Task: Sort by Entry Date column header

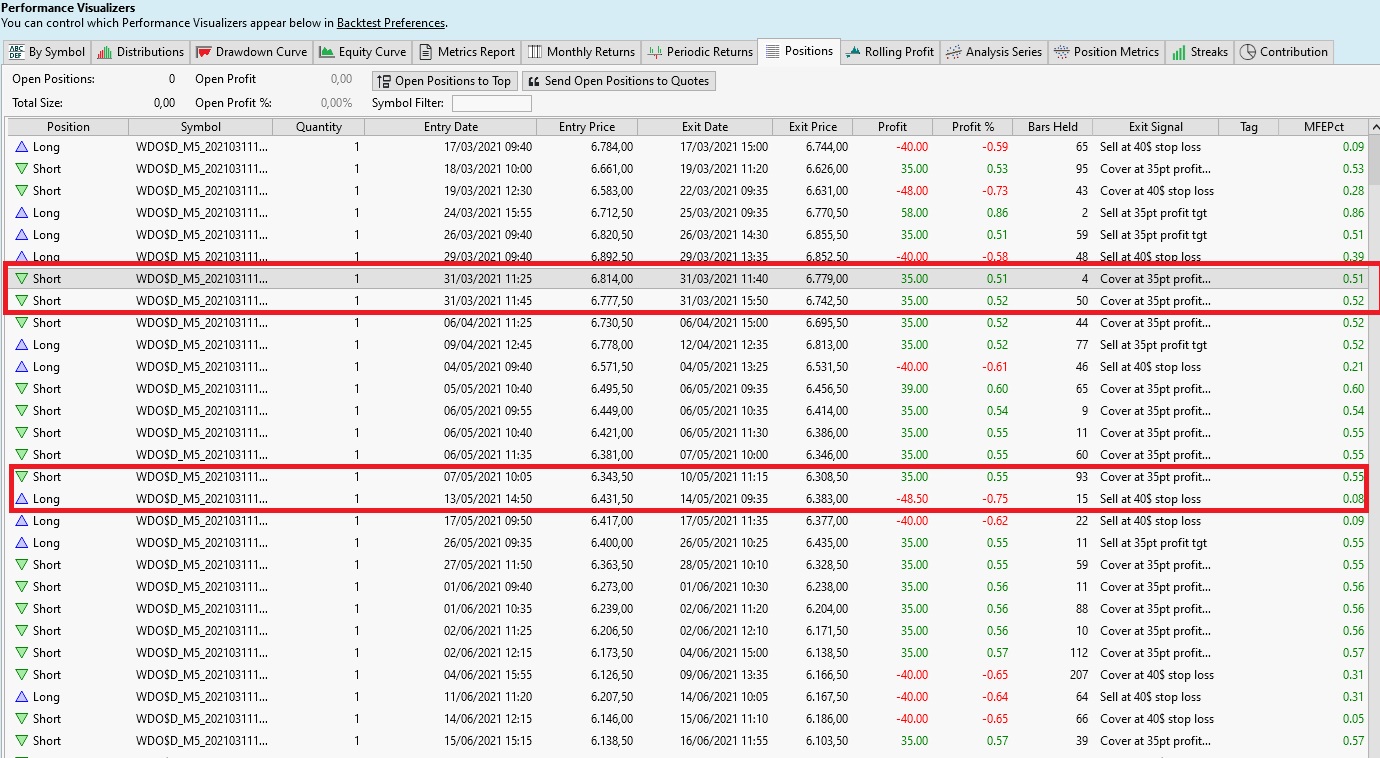Action: tap(450, 127)
